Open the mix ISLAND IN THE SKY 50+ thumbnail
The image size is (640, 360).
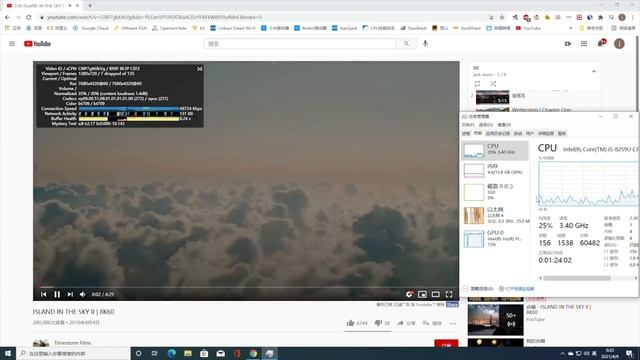point(496,320)
